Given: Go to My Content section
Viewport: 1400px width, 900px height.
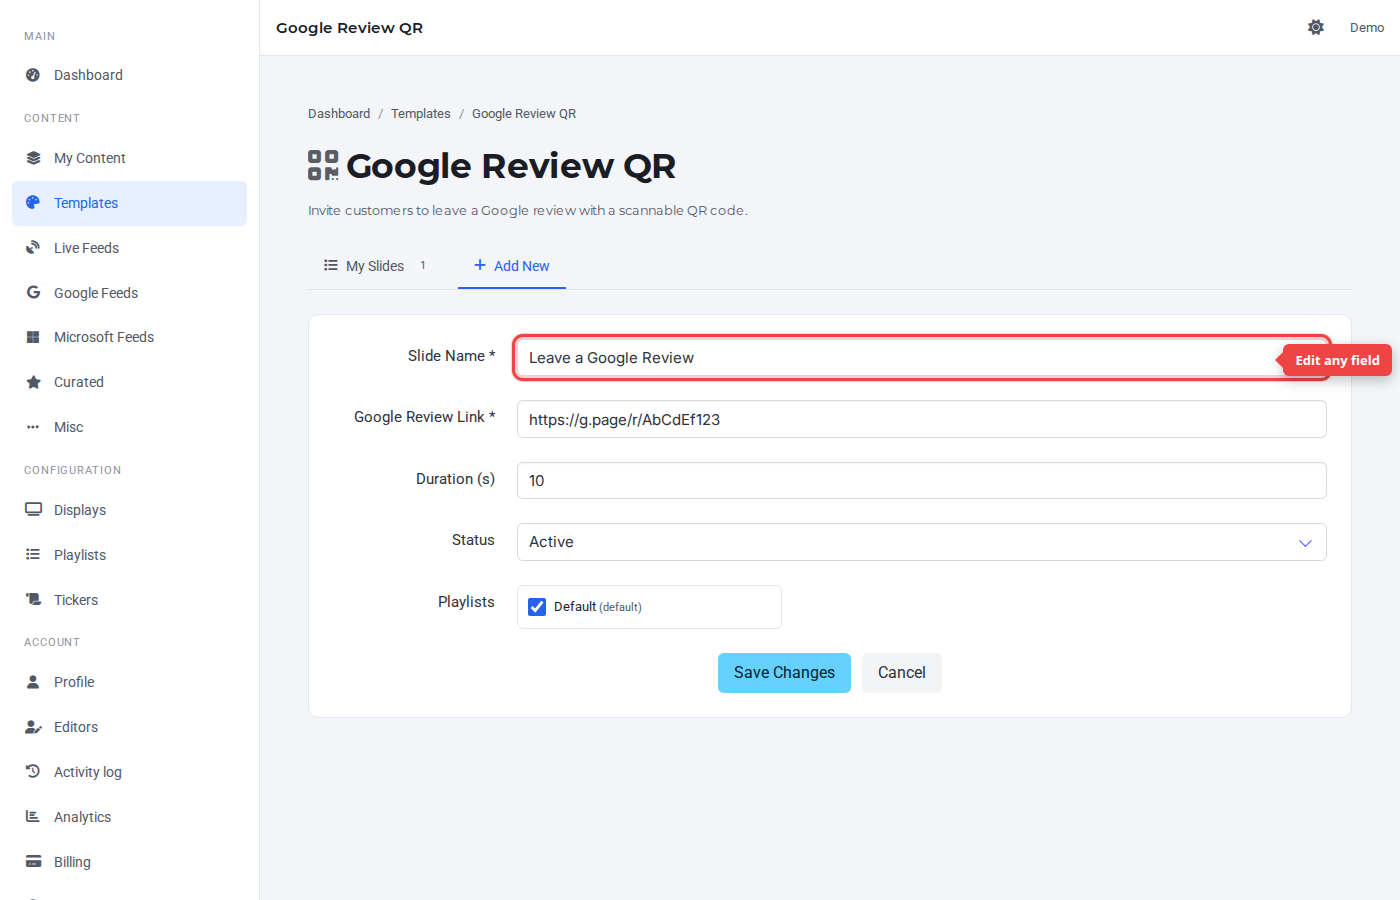Looking at the screenshot, I should point(129,158).
